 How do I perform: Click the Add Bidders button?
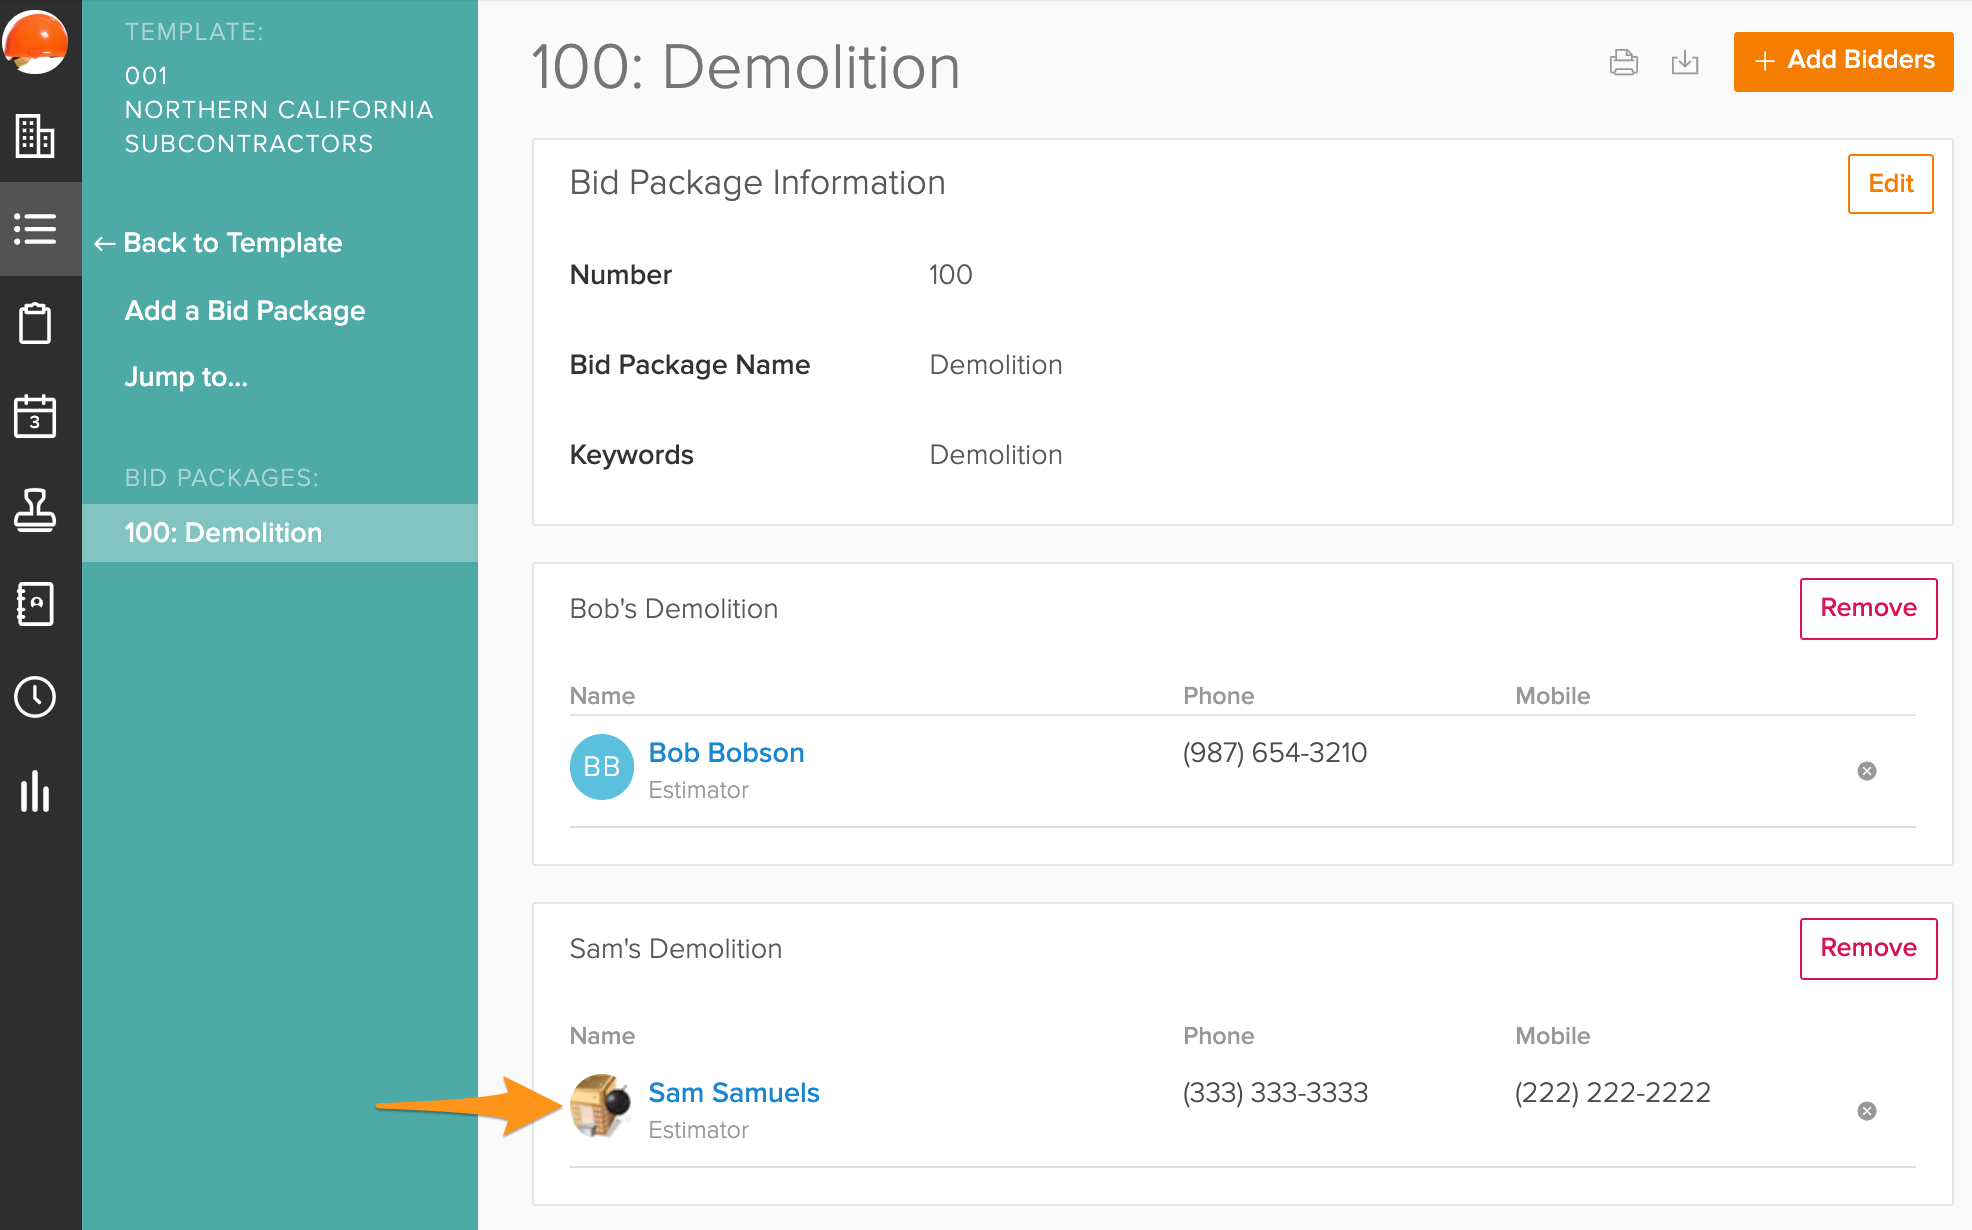coord(1843,61)
